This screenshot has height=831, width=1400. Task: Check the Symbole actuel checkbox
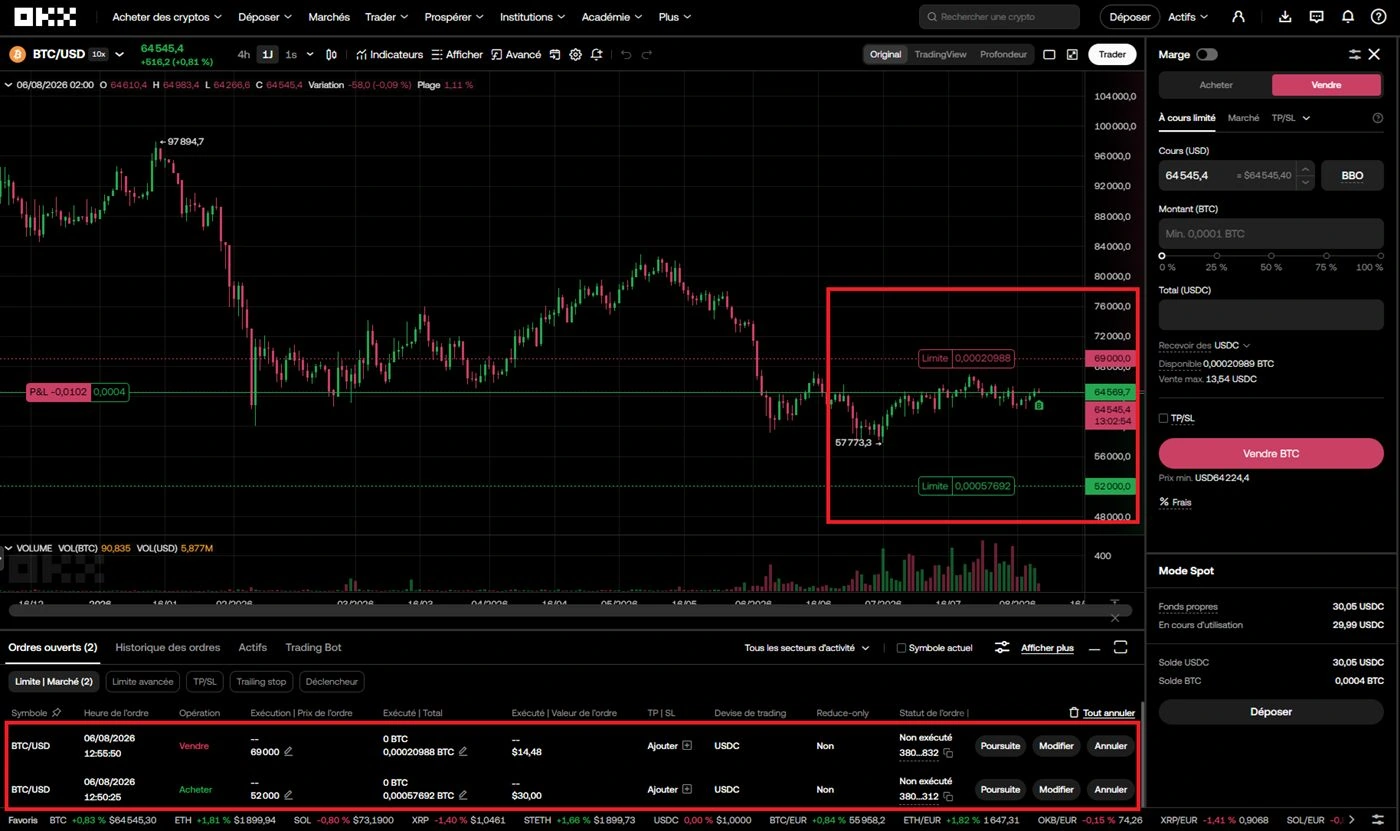pyautogui.click(x=902, y=648)
